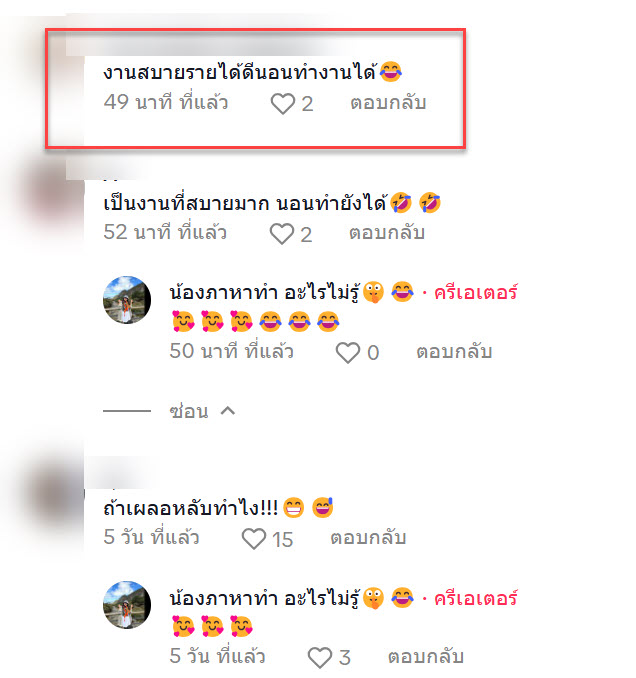
Task: Open the น้องภาหาทำ username on the upper reply
Action: [x=264, y=293]
